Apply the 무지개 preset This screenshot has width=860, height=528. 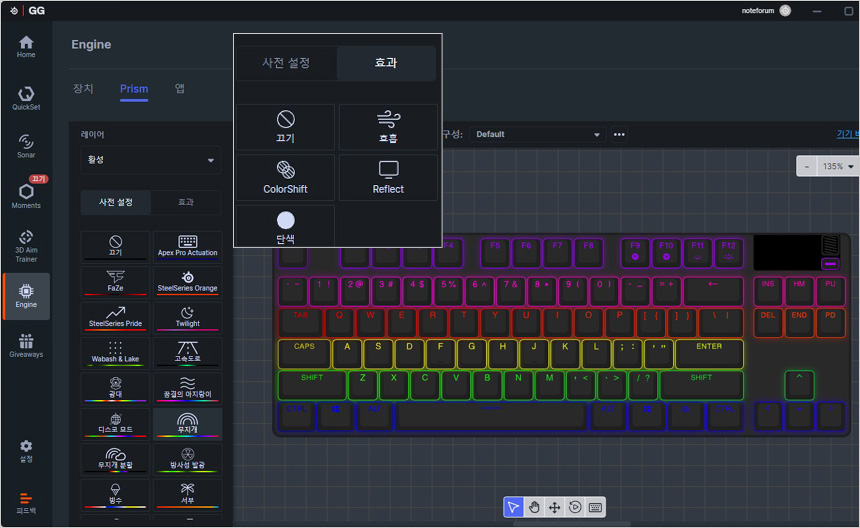(188, 423)
